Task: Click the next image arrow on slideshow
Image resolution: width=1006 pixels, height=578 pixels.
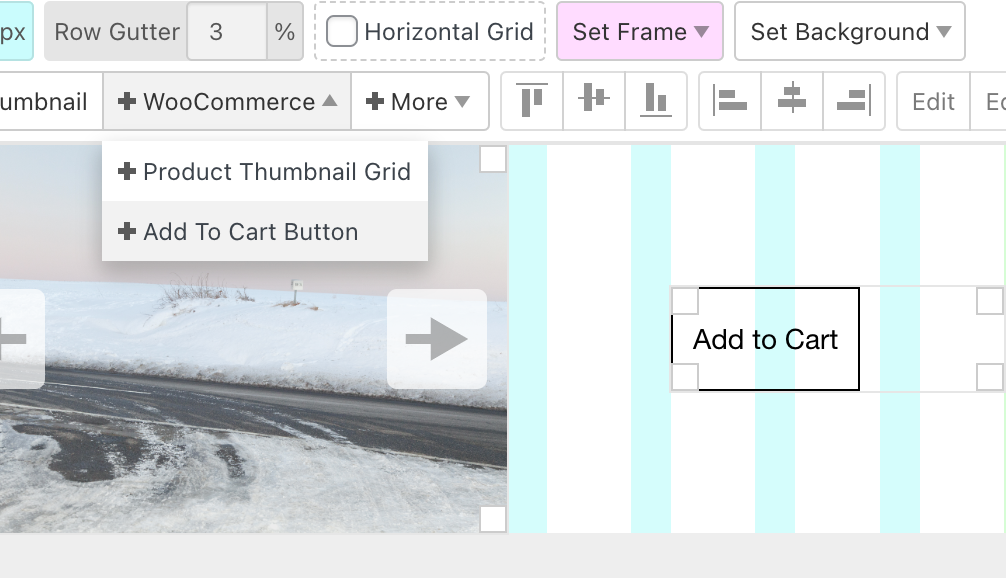Action: [x=436, y=339]
